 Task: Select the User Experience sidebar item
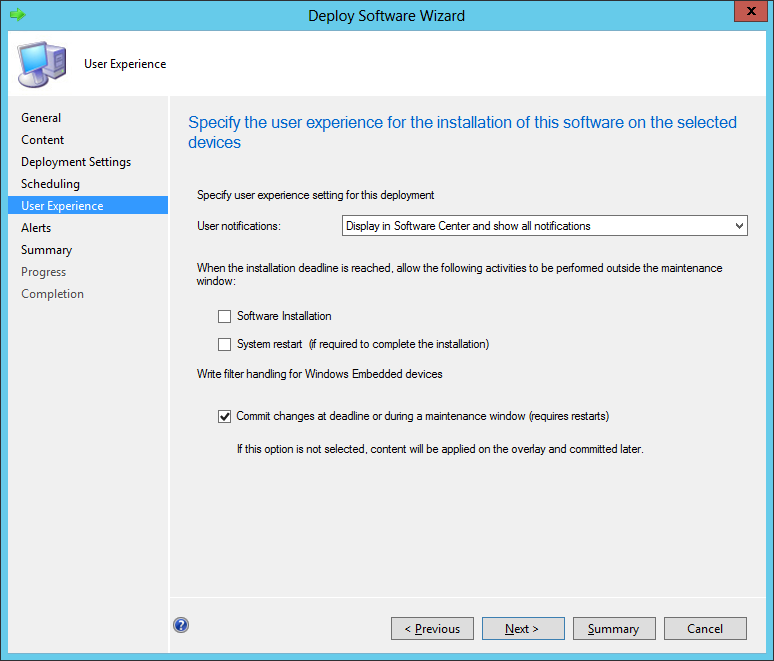pyautogui.click(x=62, y=206)
